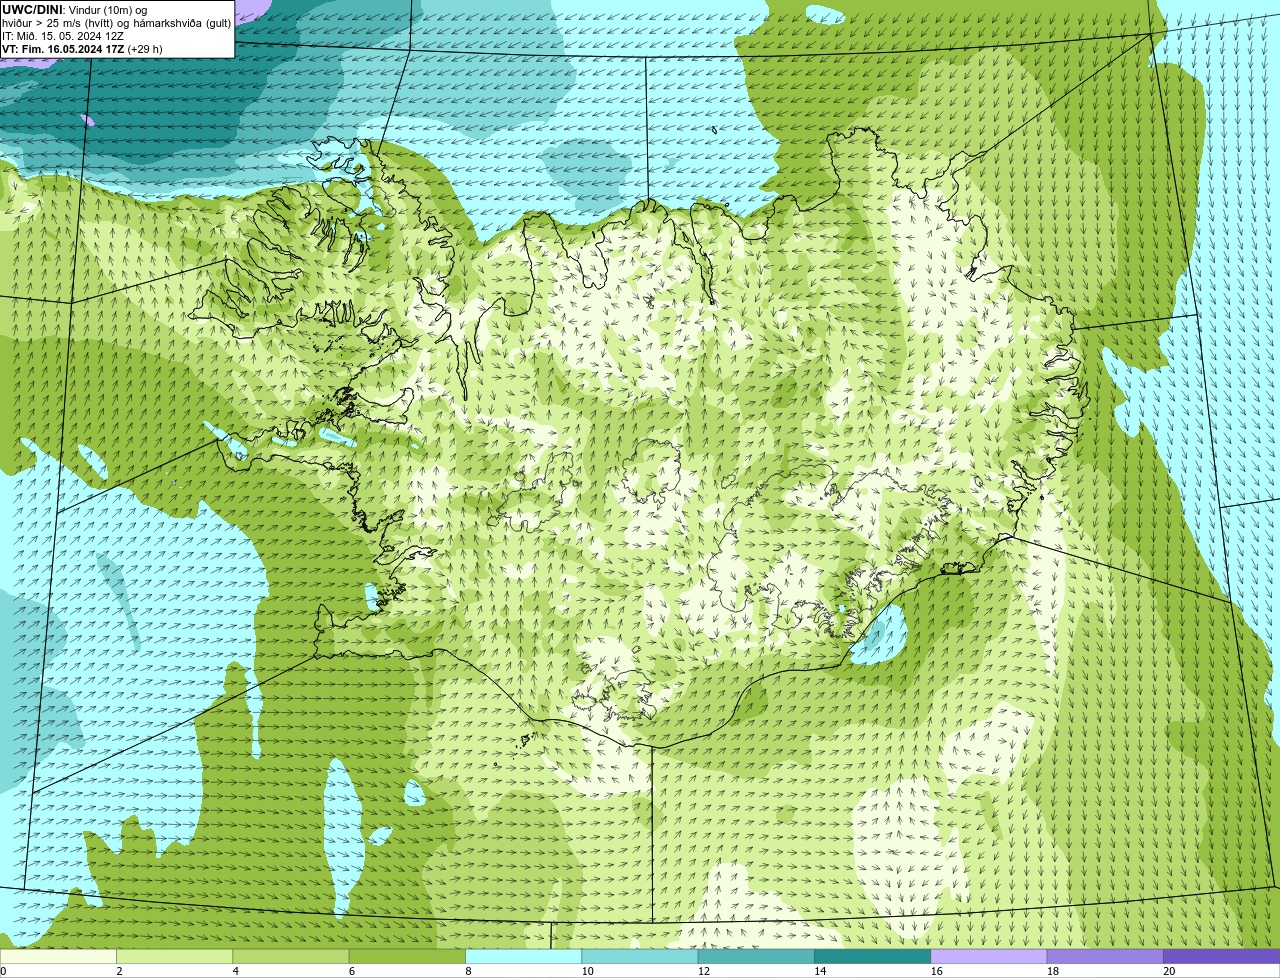
Task: Click the "IT: Mið. 15. 05. 2024 12Z" line
Action: point(63,36)
